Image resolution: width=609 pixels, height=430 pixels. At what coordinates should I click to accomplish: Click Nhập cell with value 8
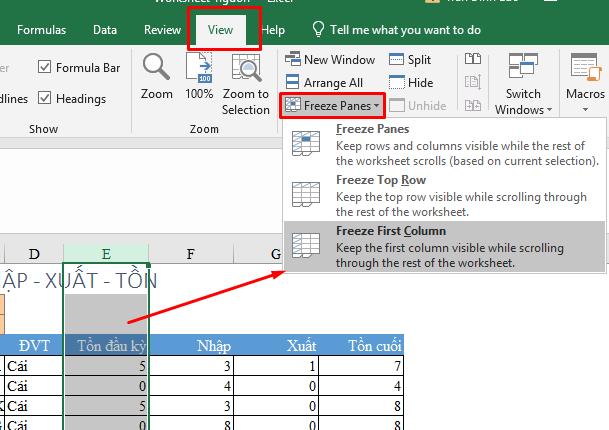click(191, 423)
